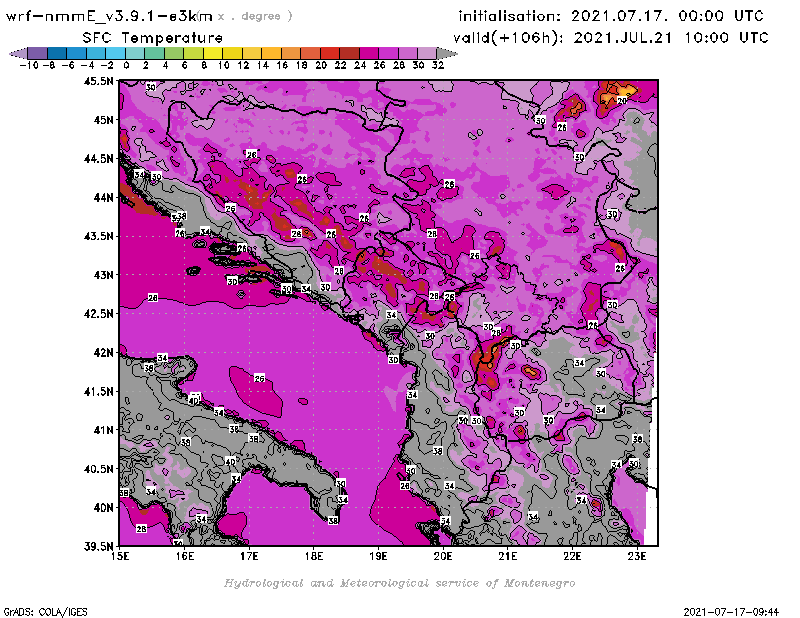Click the colorbar tick label 32
The width and height of the screenshot is (800, 618).
coord(438,65)
